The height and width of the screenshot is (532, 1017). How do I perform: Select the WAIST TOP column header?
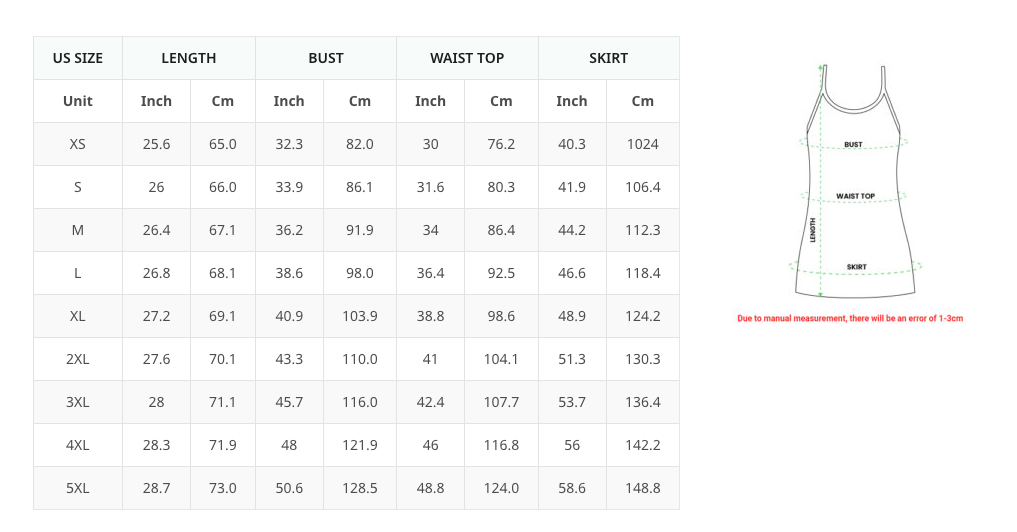(x=467, y=58)
